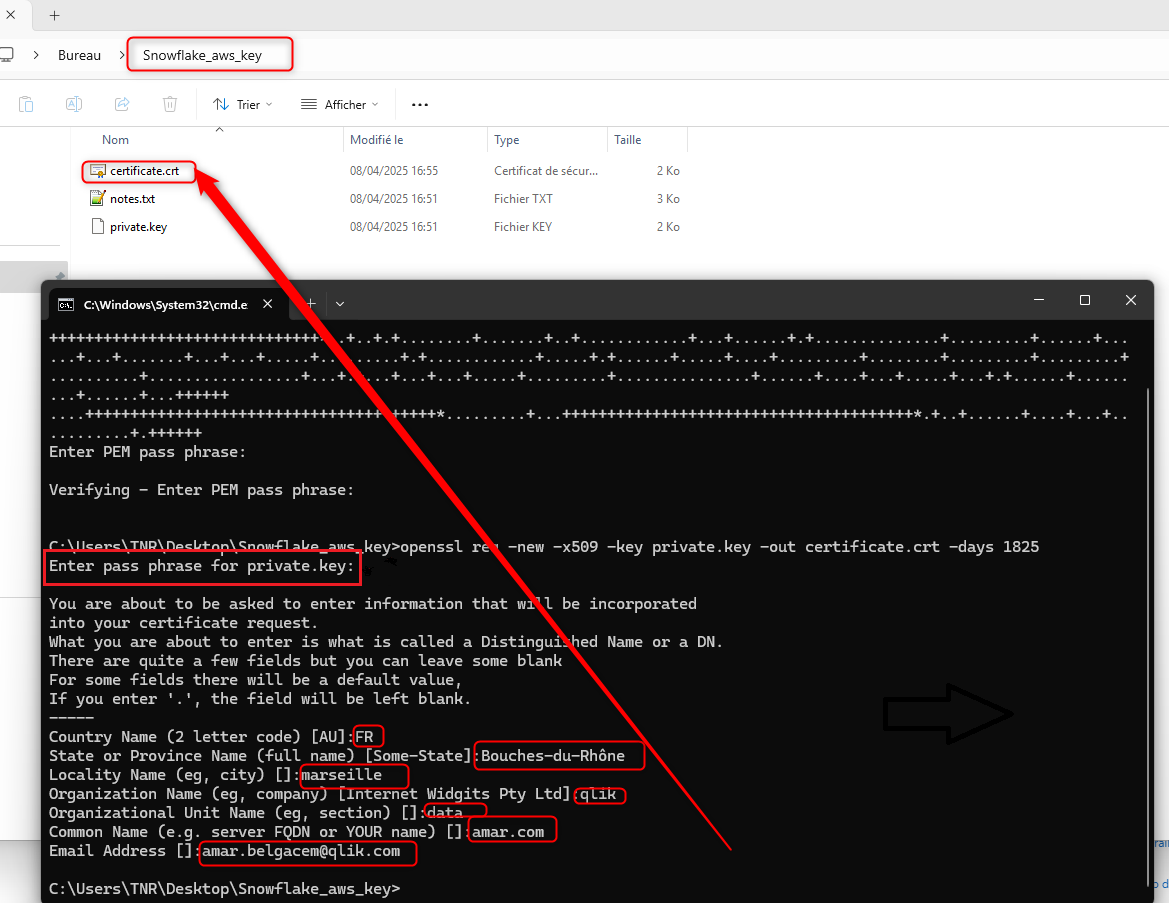Click the Share icon in the Explorer toolbar
The image size is (1169, 903).
click(122, 104)
